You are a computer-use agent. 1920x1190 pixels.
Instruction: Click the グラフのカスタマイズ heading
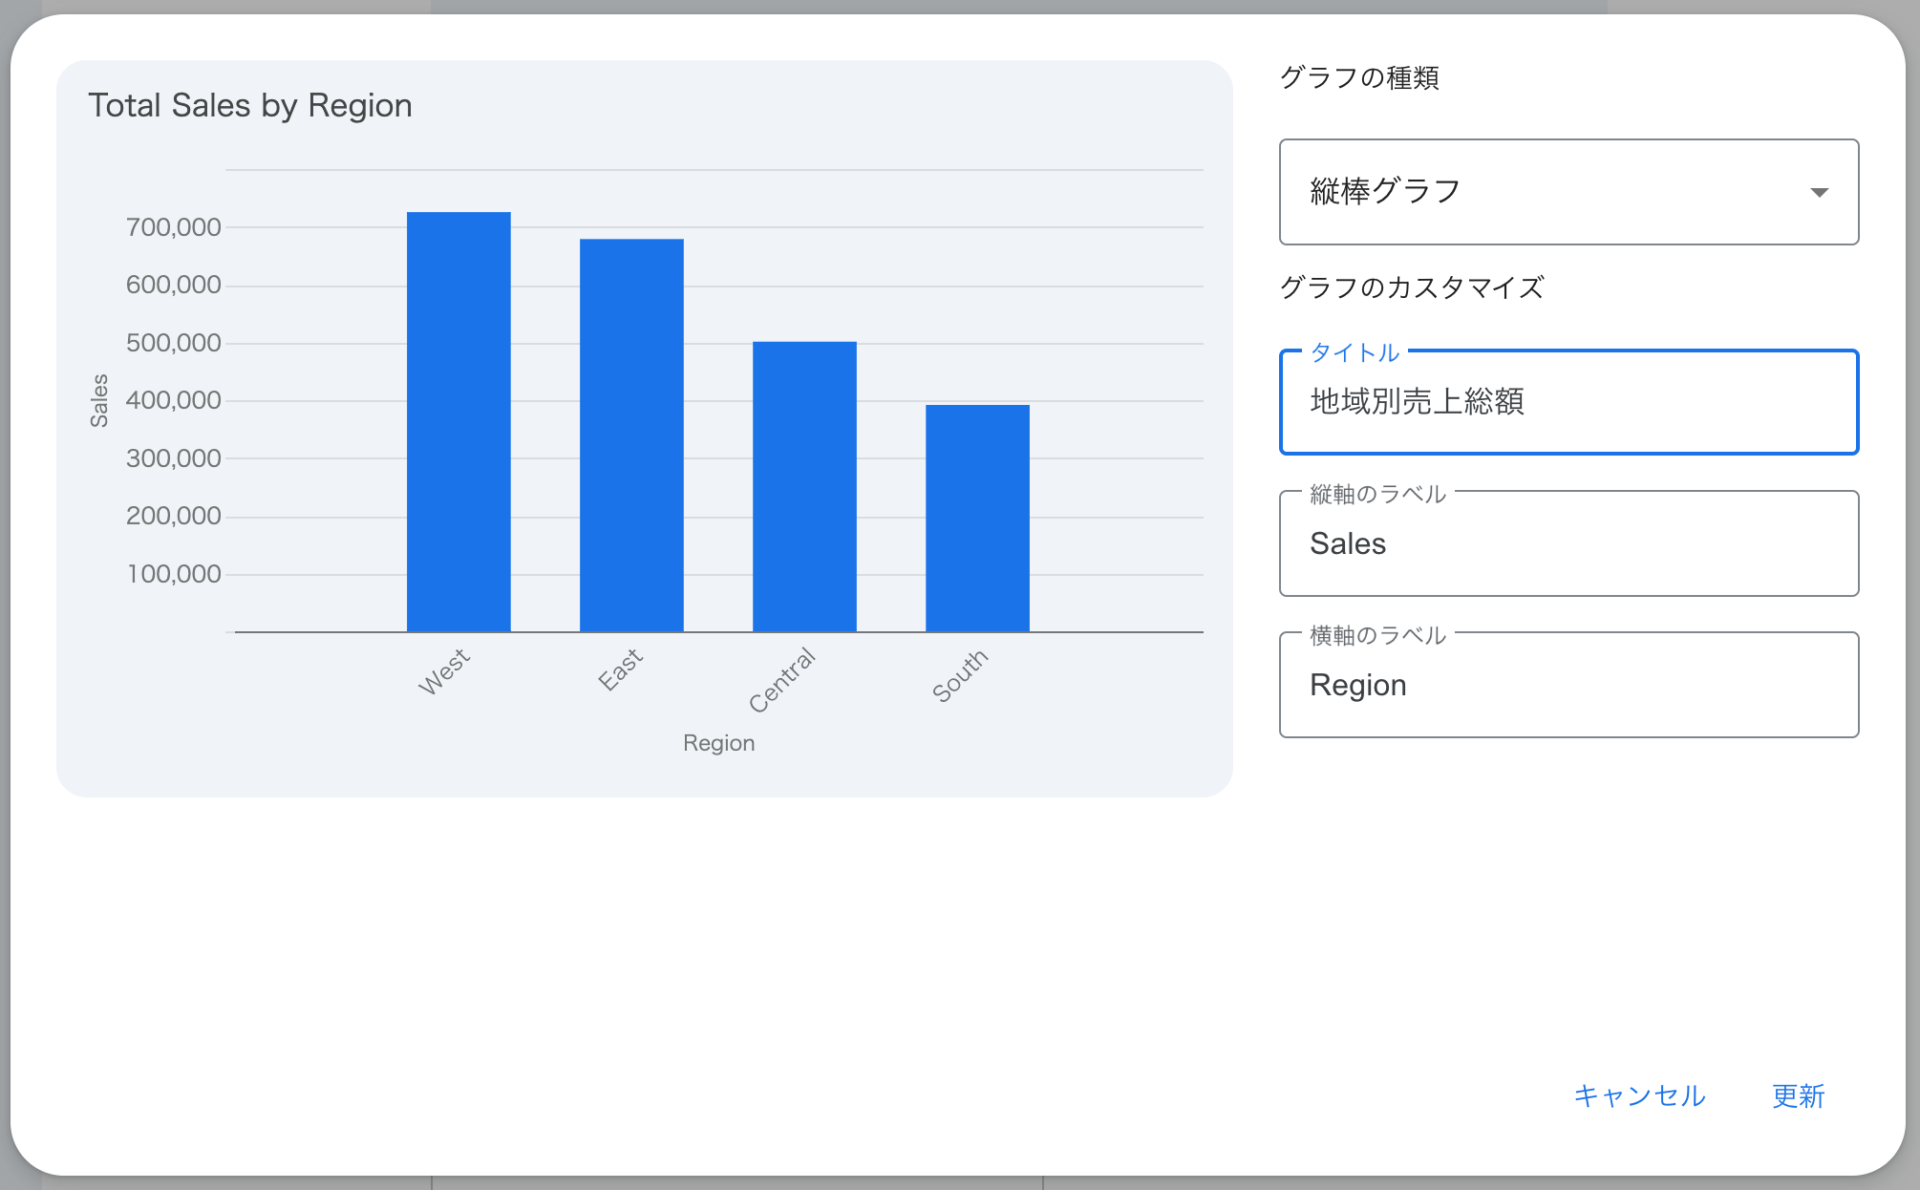click(1411, 288)
